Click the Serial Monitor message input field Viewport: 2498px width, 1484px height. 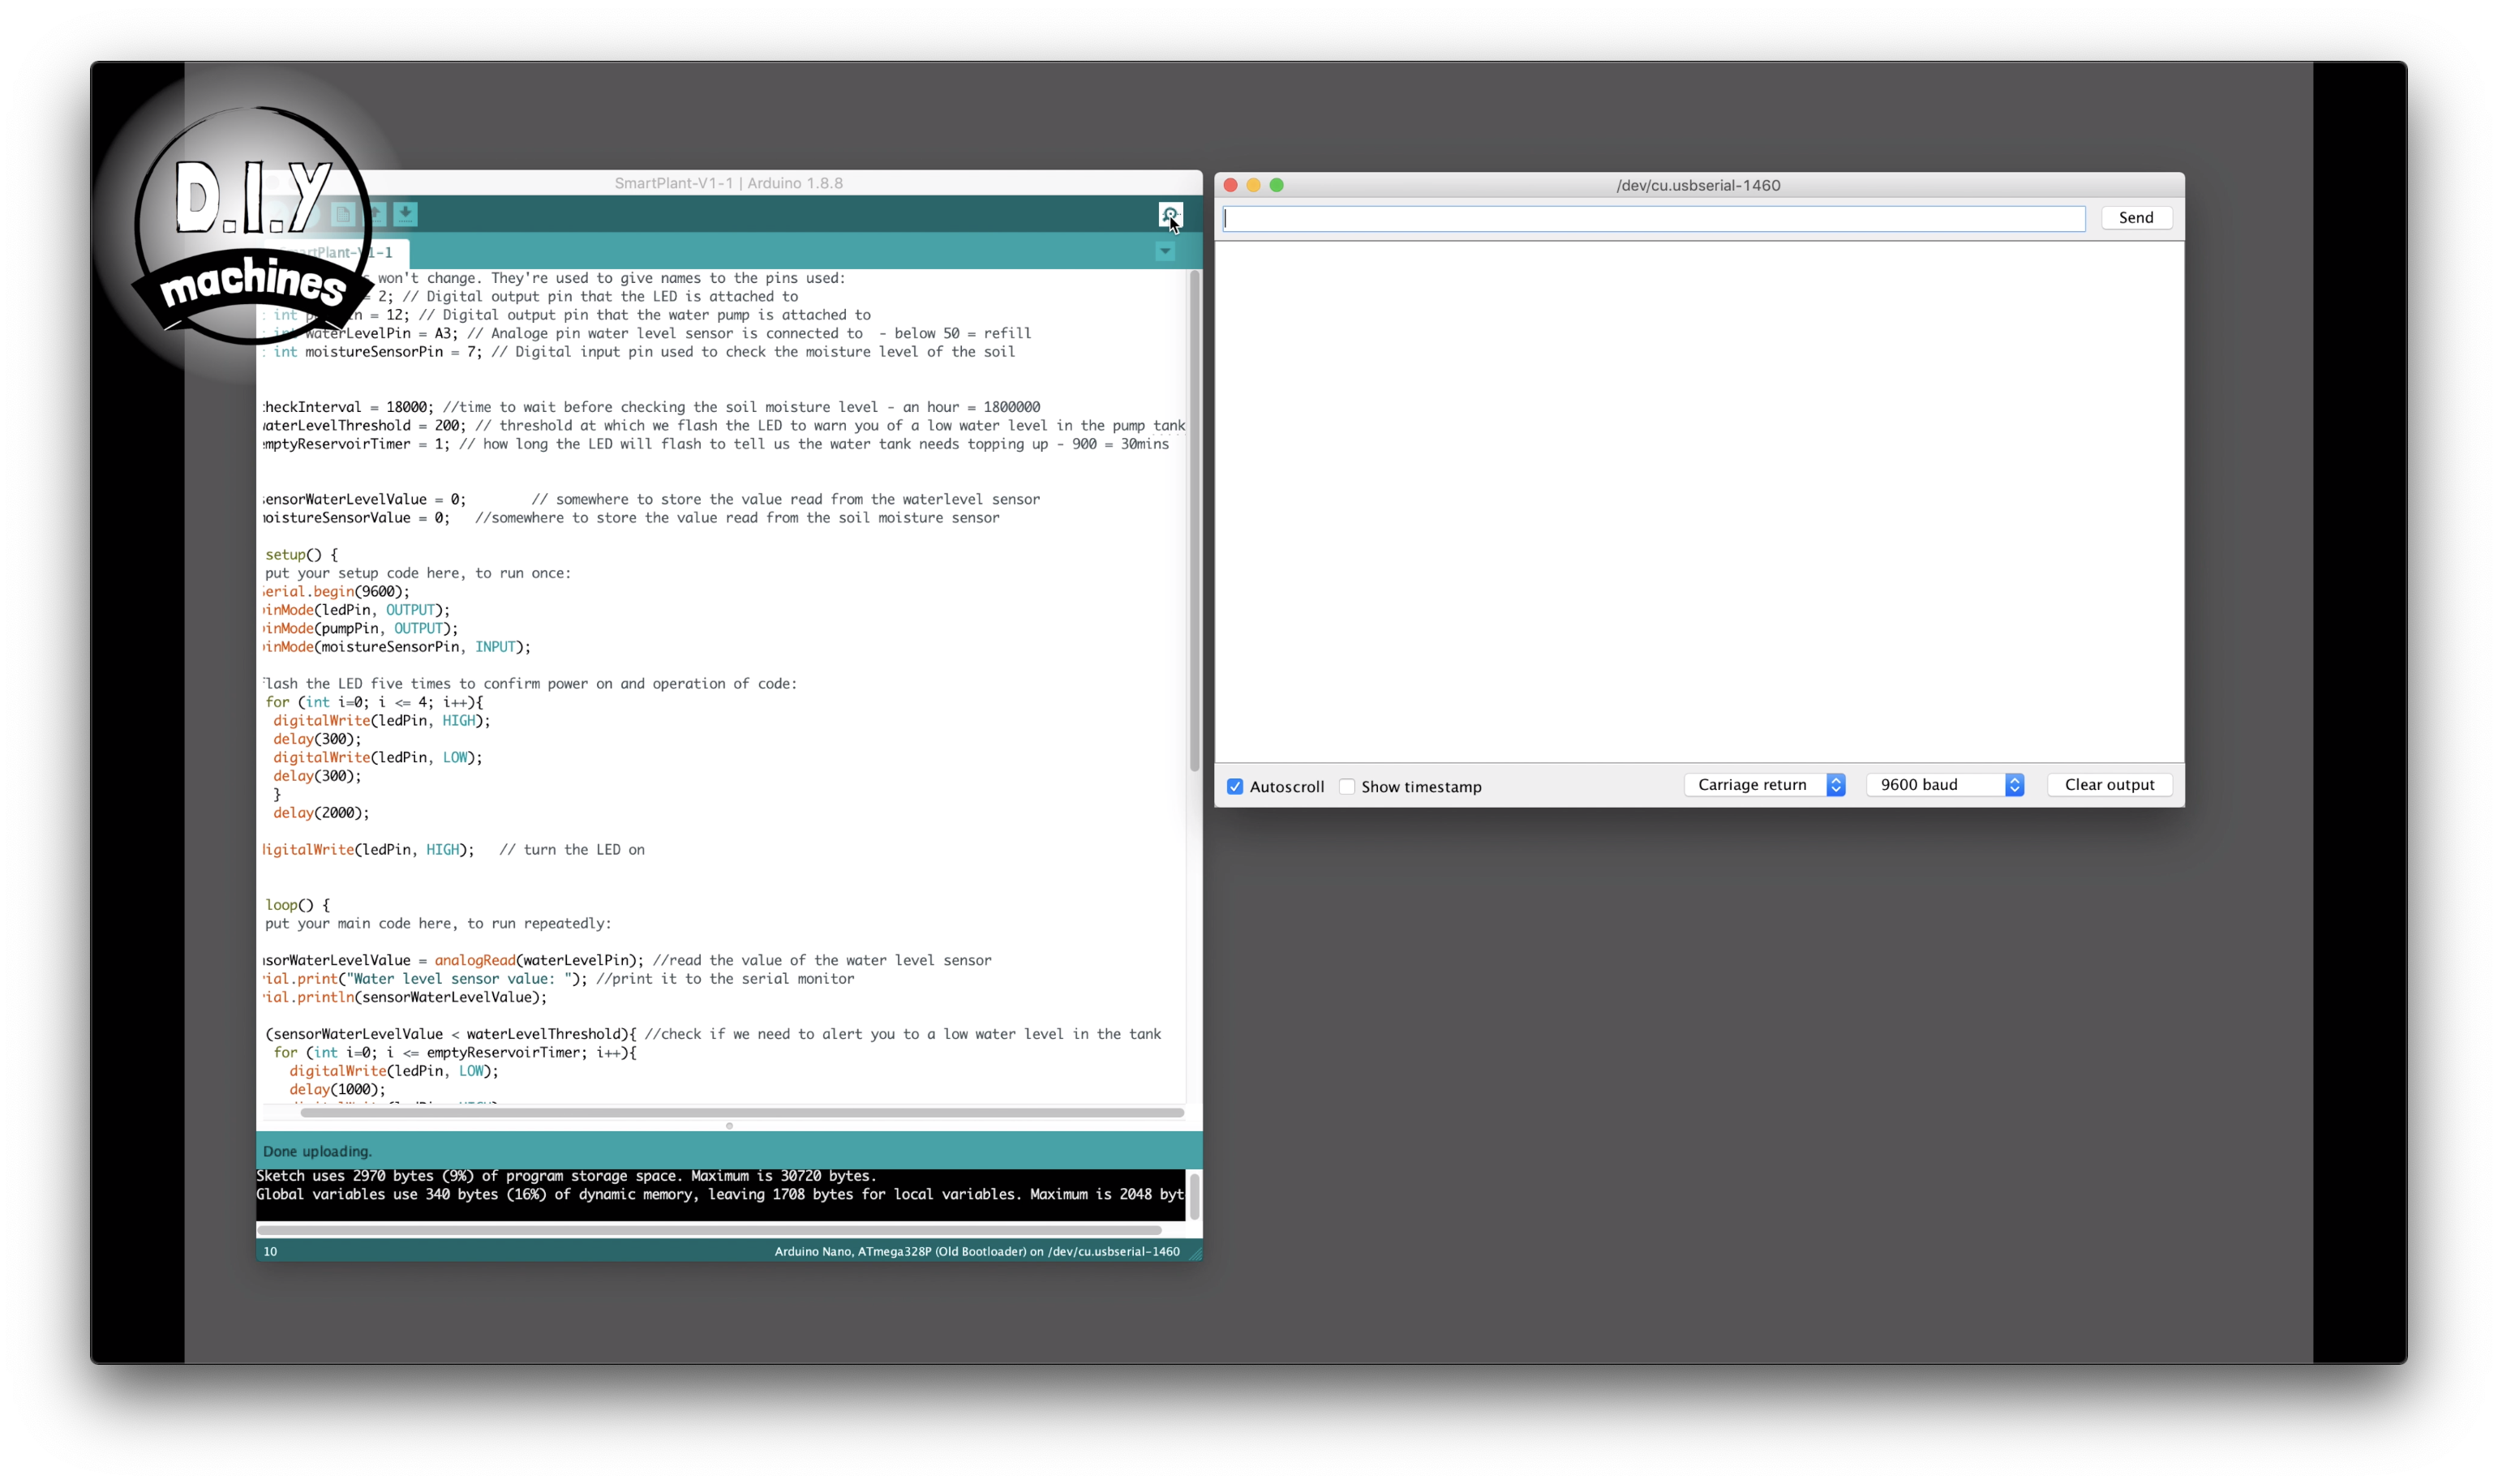pyautogui.click(x=1654, y=216)
